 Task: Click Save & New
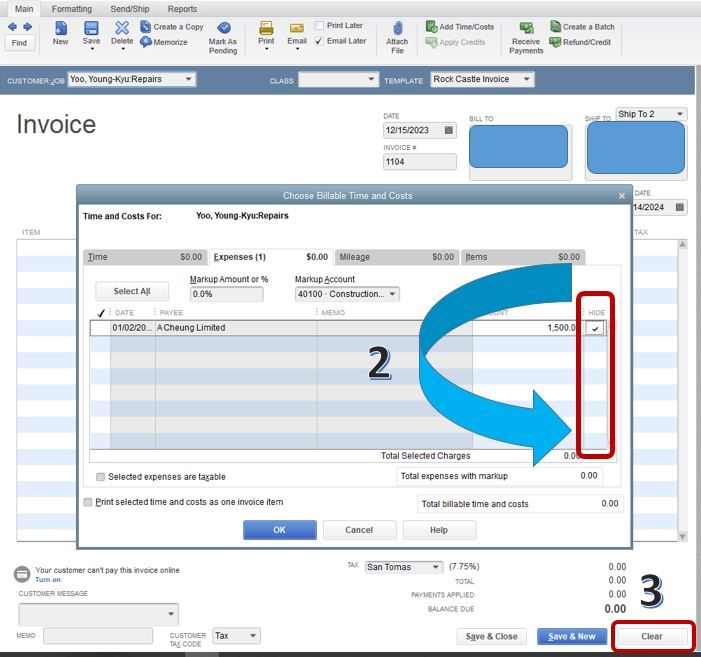(572, 636)
